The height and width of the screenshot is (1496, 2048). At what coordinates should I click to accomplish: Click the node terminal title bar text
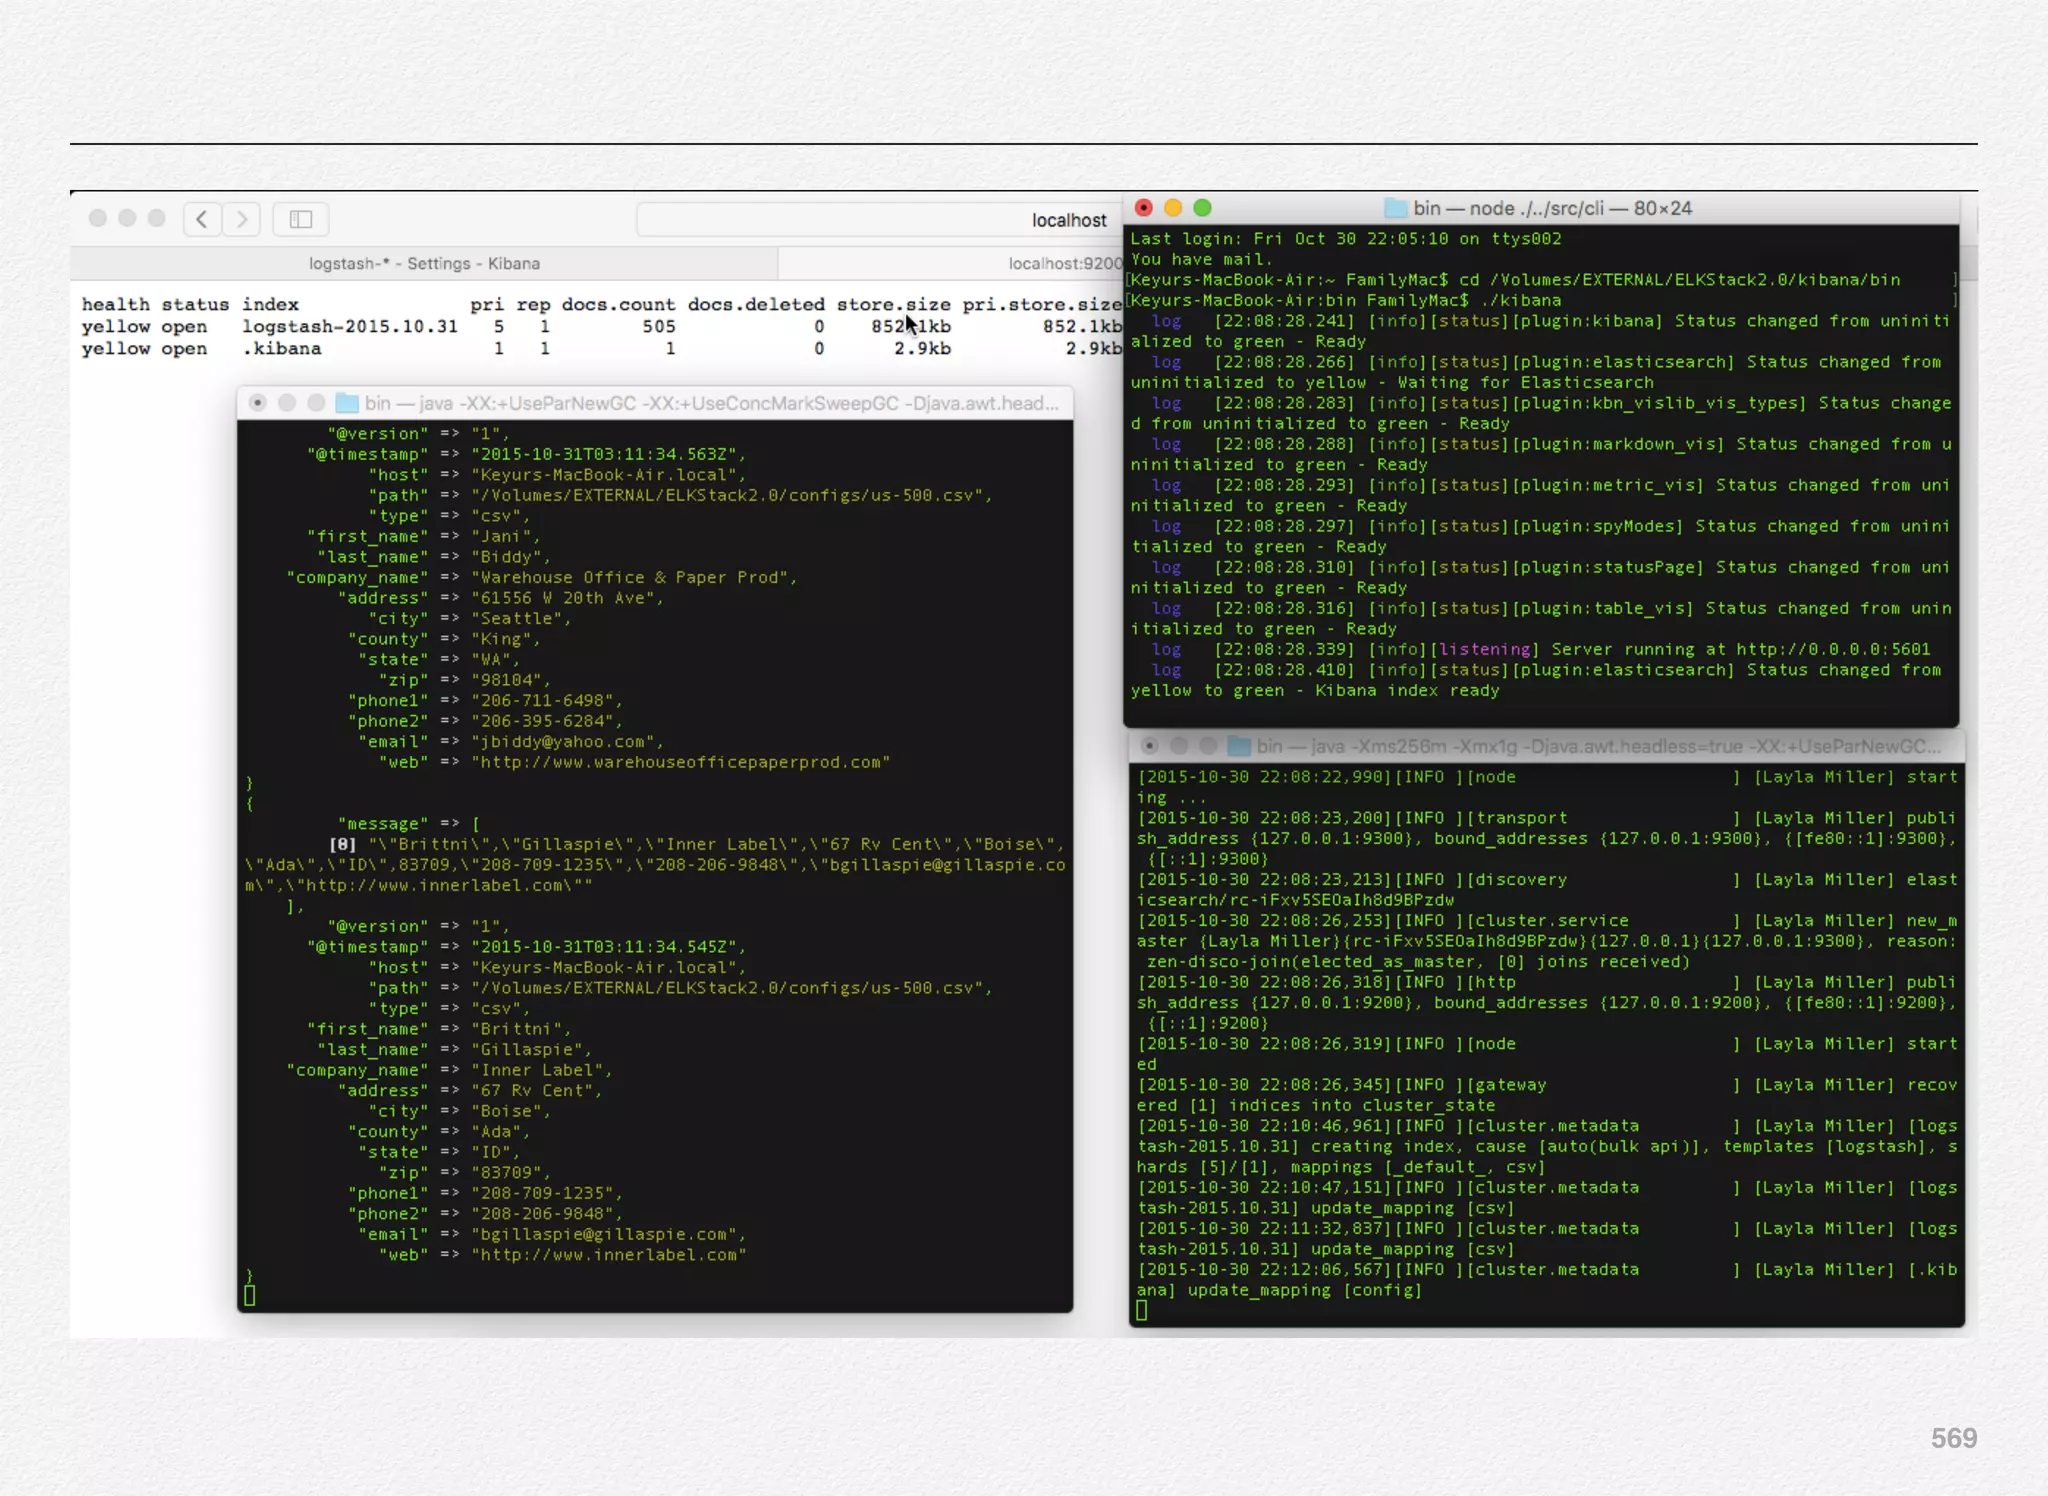pos(1552,208)
